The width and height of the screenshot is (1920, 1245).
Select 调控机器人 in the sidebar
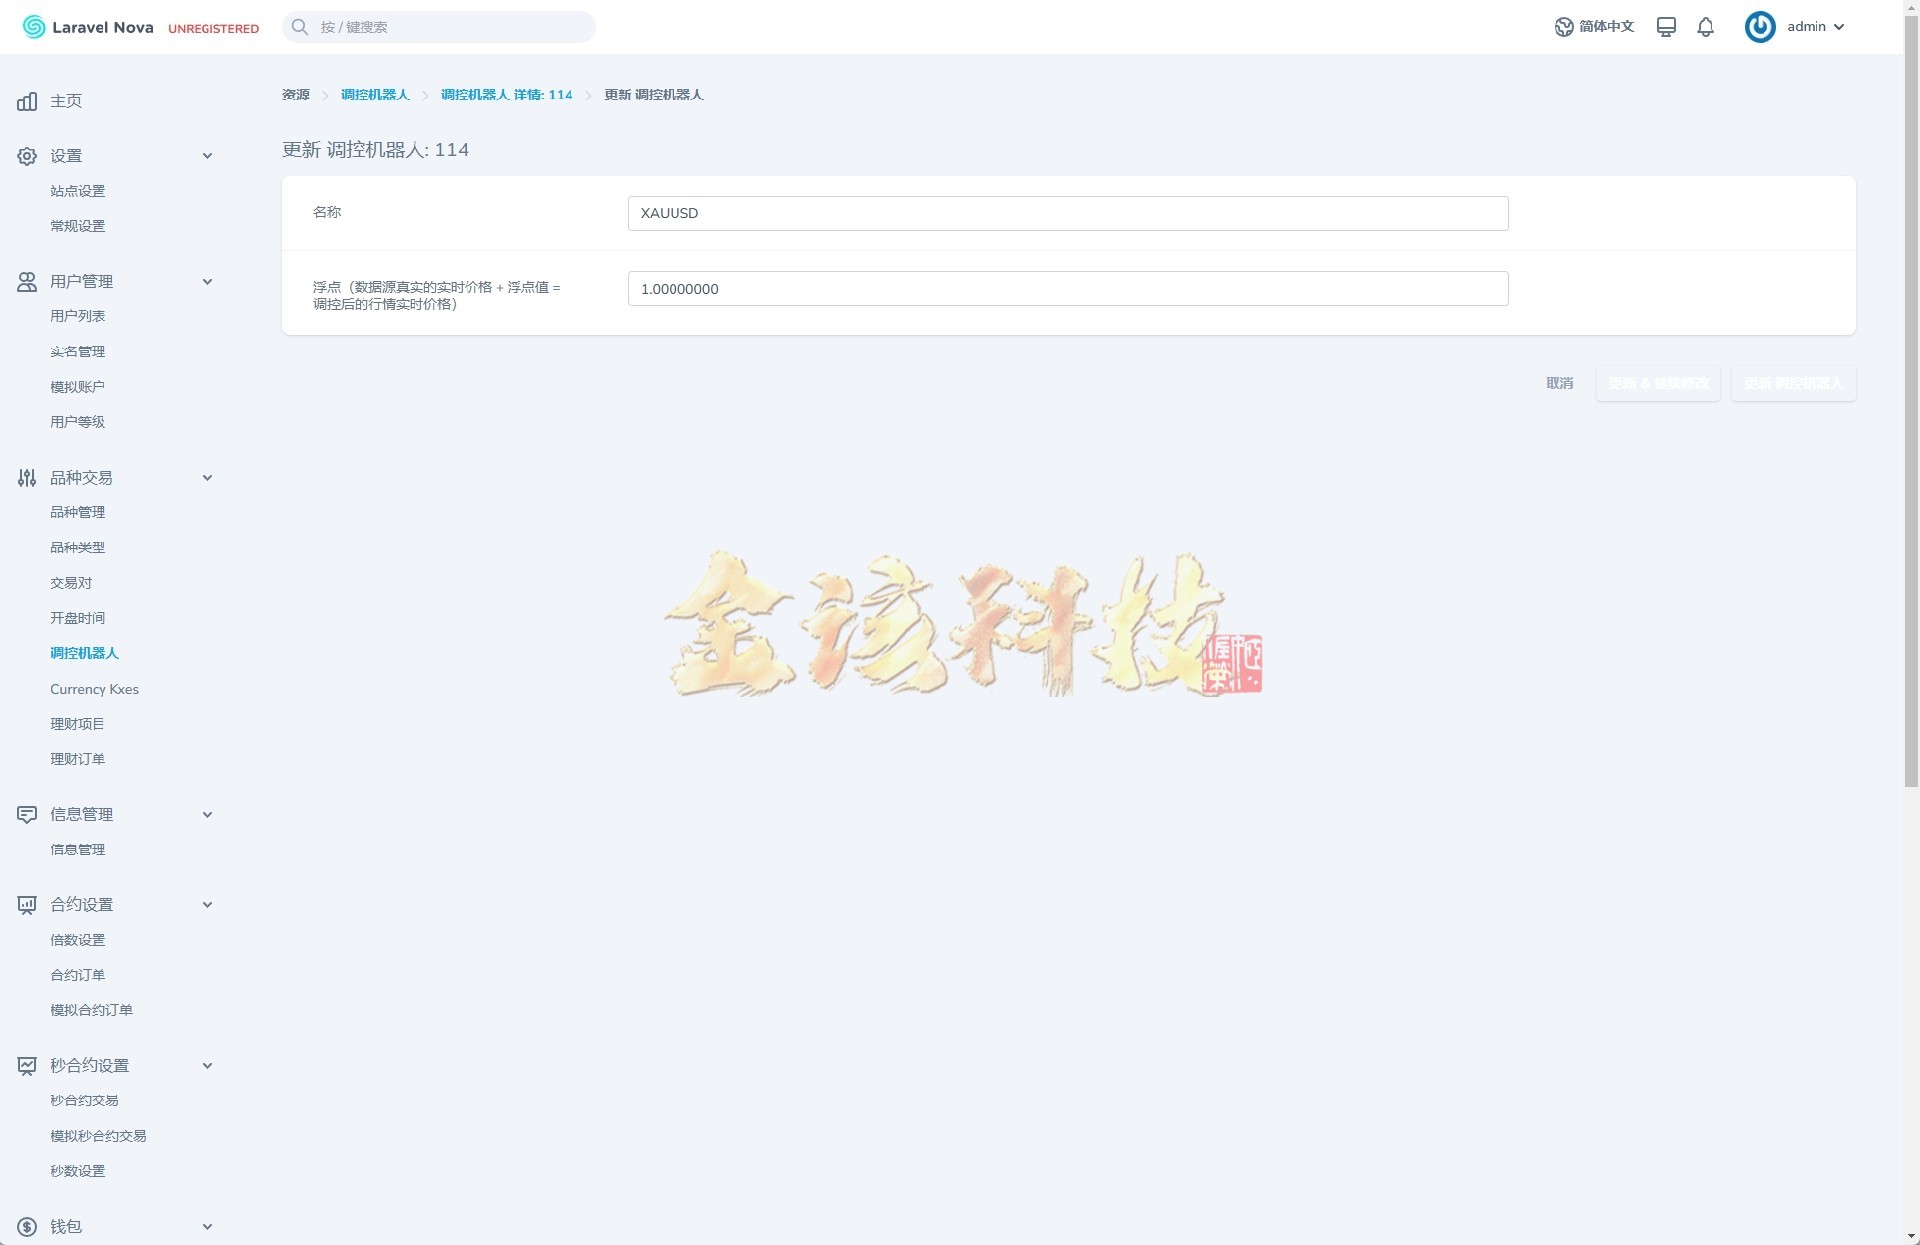pos(84,653)
